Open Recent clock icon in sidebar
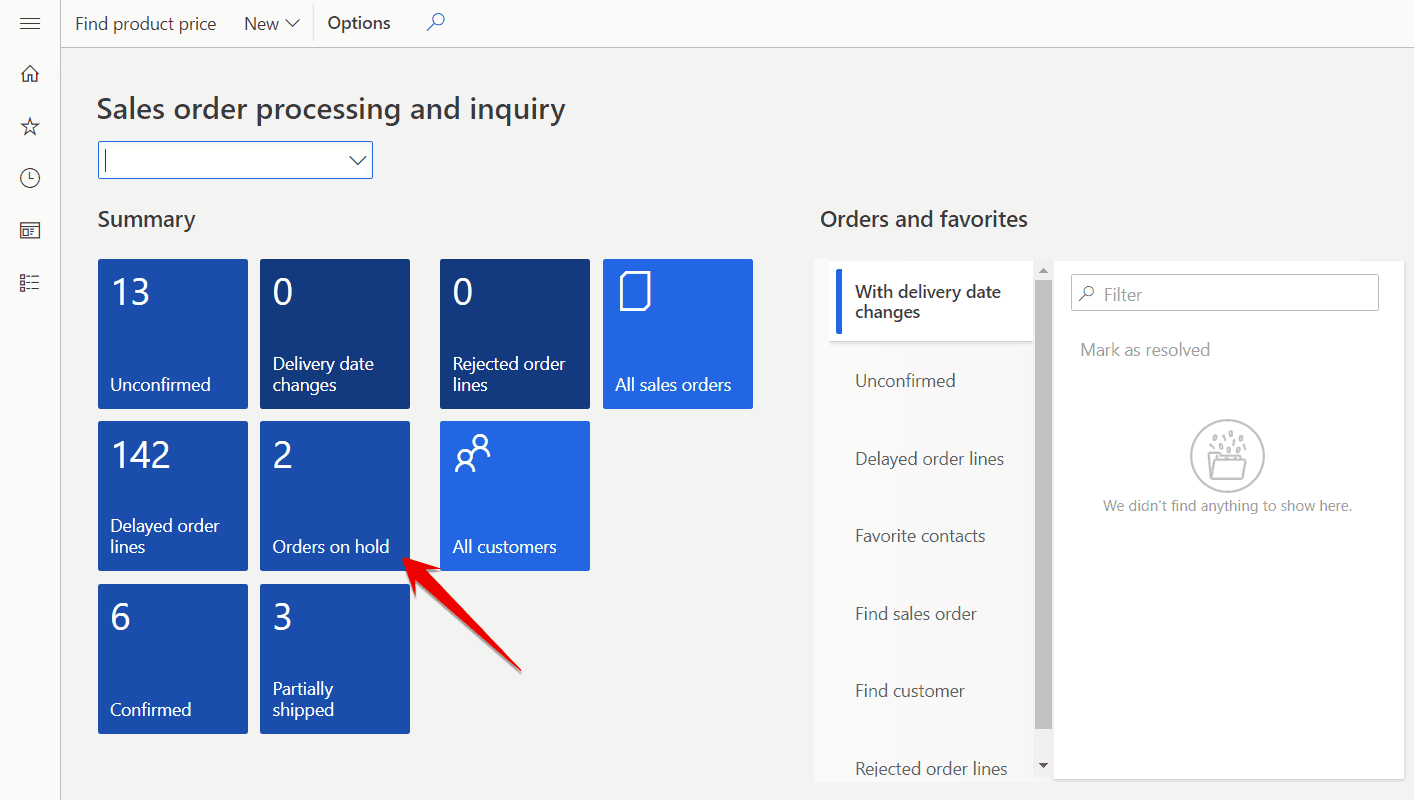This screenshot has height=800, width=1414. click(30, 178)
